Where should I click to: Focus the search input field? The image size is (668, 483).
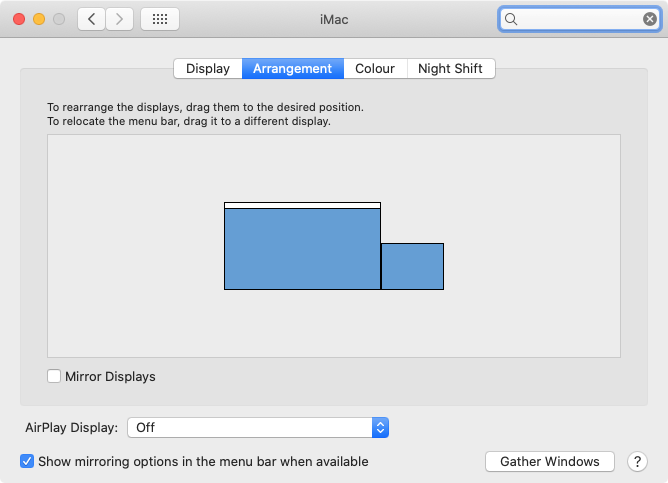point(579,19)
